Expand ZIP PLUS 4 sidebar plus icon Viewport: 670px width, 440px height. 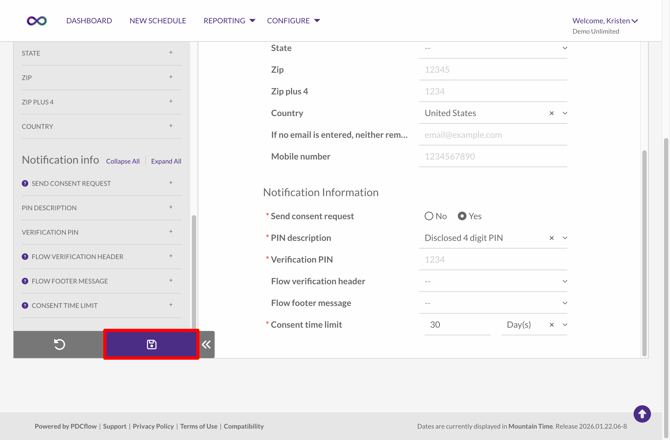(170, 101)
